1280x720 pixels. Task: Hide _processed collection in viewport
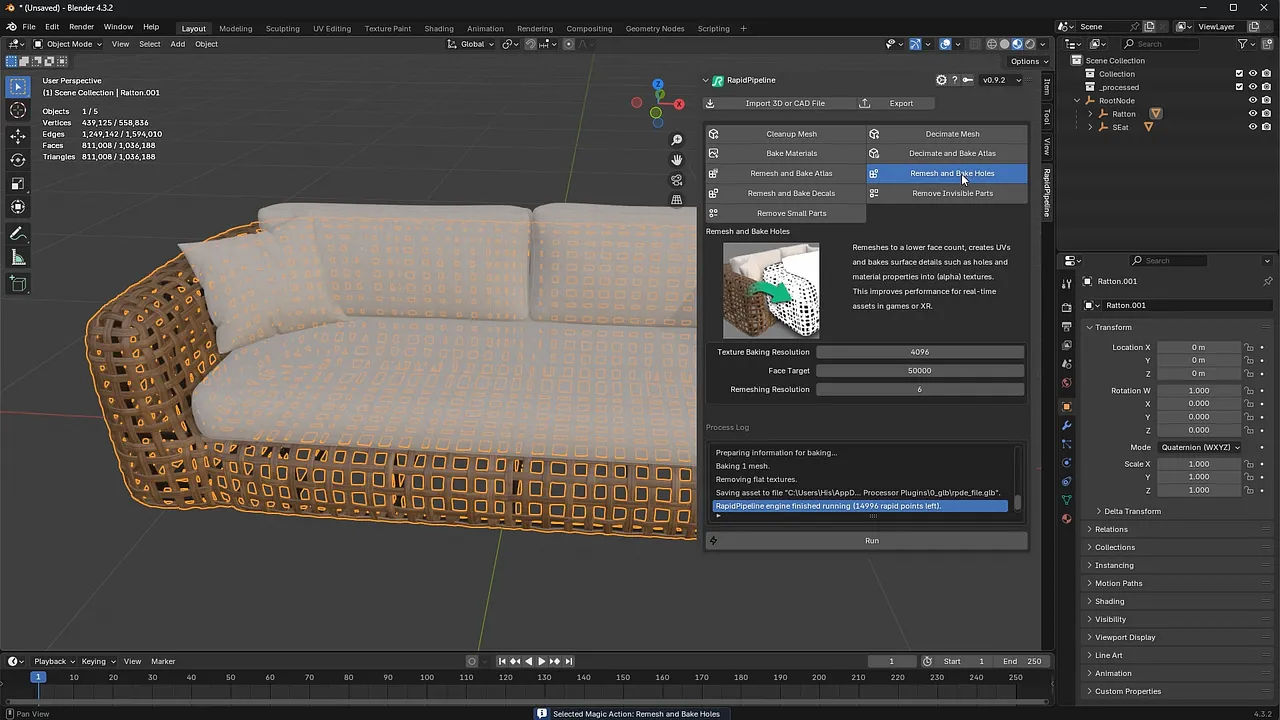click(x=1253, y=87)
